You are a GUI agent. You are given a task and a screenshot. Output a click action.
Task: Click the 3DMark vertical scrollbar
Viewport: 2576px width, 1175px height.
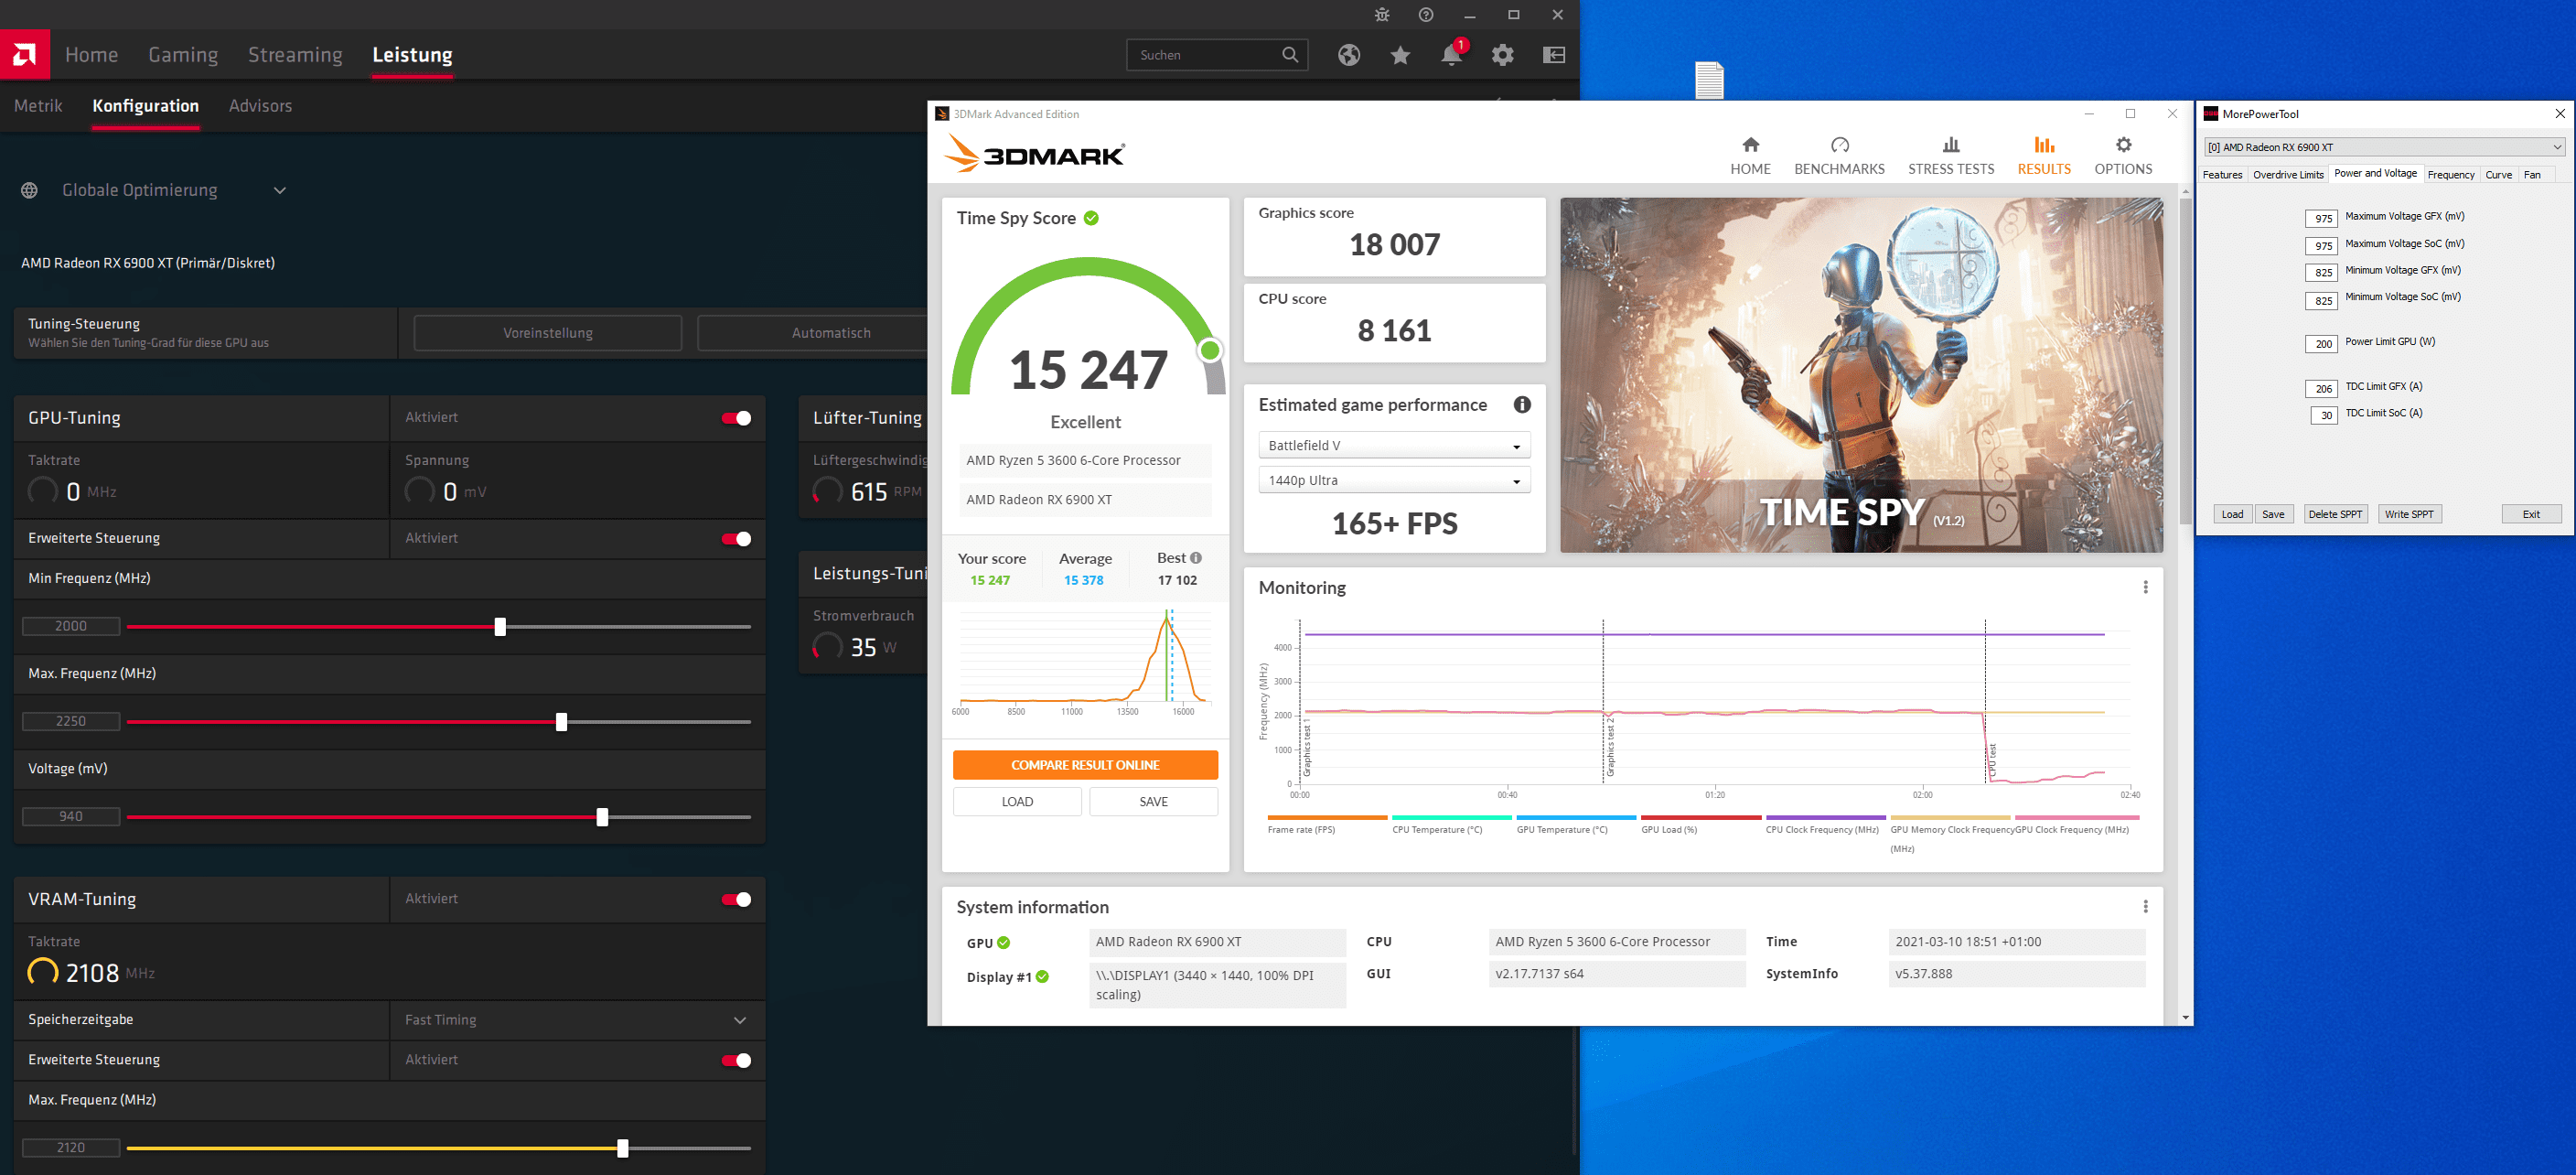coord(2185,361)
